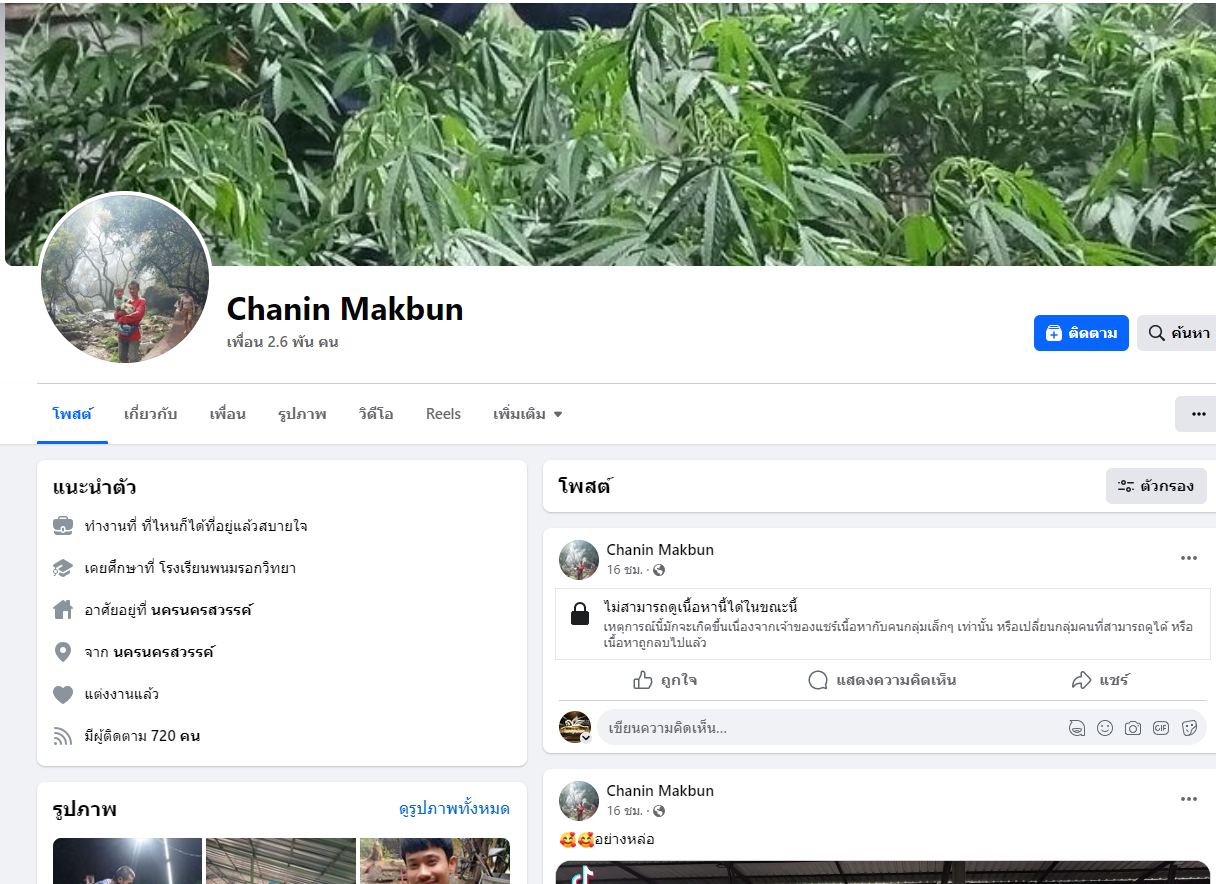Click the avatar sticker icon in comment box
The image size is (1216, 884).
1077,728
